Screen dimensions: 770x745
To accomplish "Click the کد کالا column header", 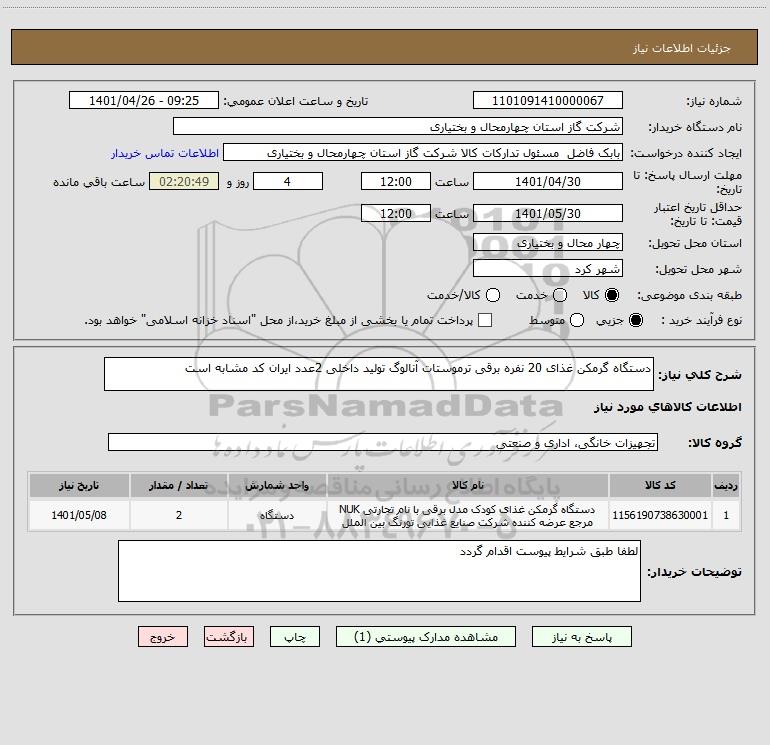I will (x=660, y=486).
